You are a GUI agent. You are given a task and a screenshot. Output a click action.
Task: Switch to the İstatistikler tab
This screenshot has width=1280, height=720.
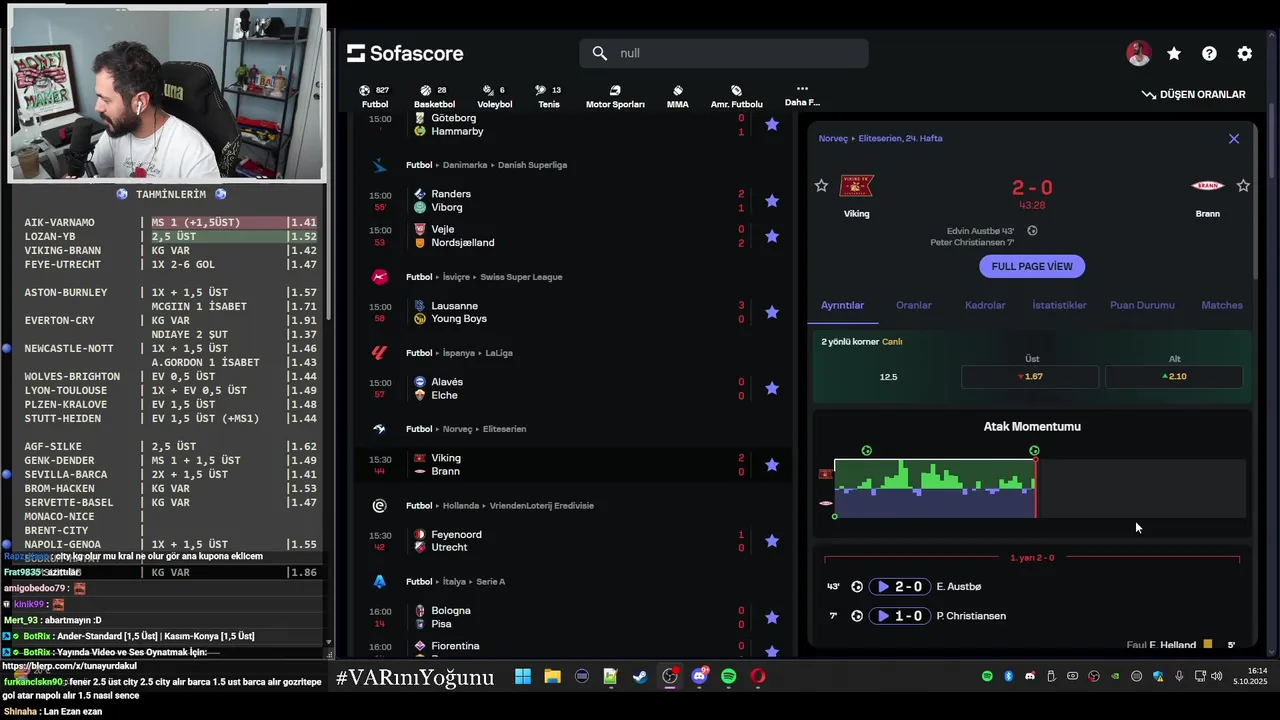click(x=1059, y=305)
